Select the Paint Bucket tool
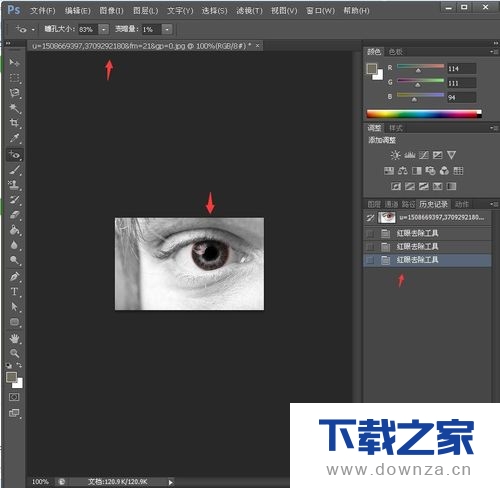The height and width of the screenshot is (488, 500). (x=14, y=230)
